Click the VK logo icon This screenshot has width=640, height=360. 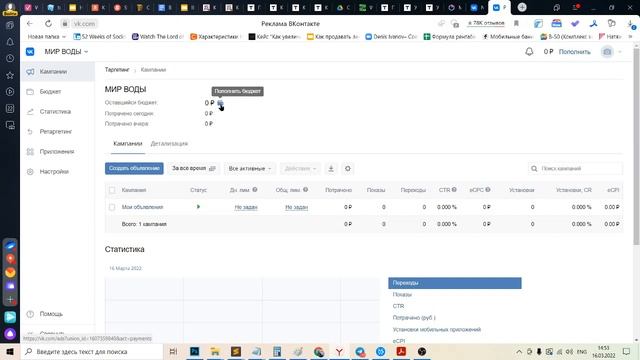pos(30,52)
